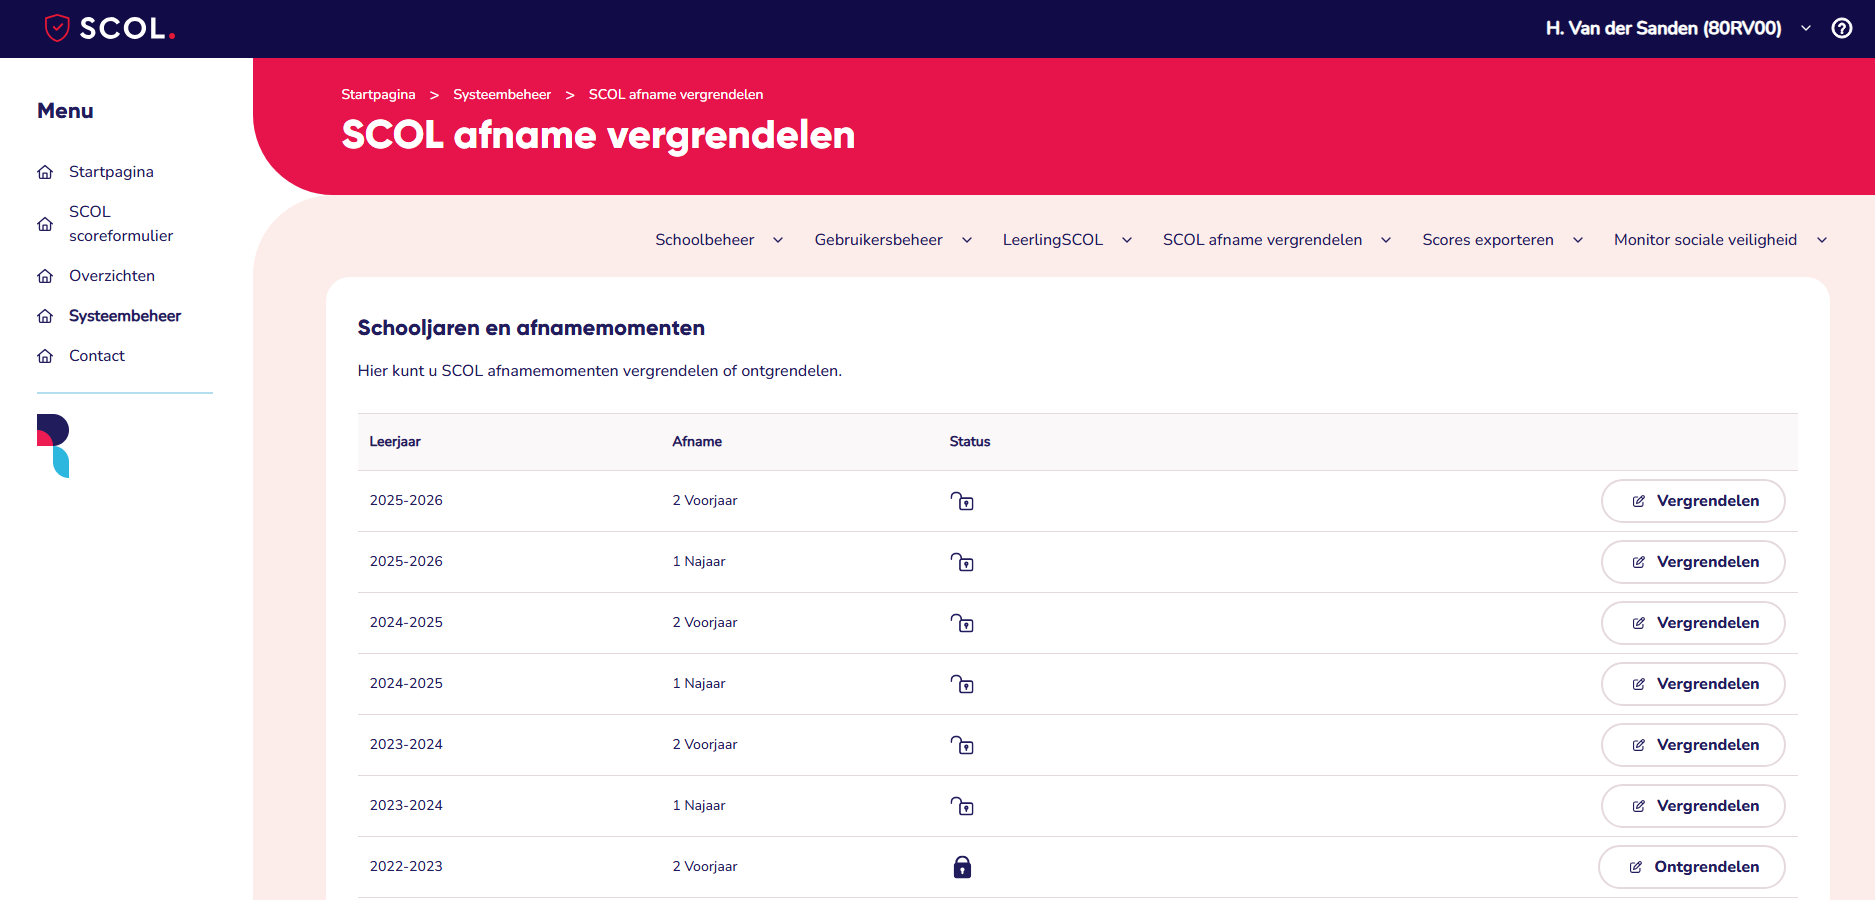Open Startpagina in the side menu

tap(111, 172)
